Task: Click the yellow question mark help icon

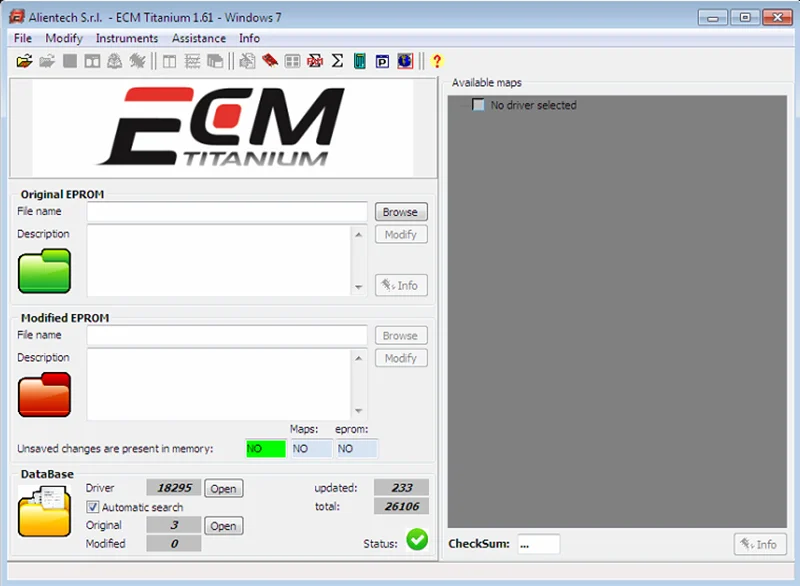Action: tap(437, 61)
